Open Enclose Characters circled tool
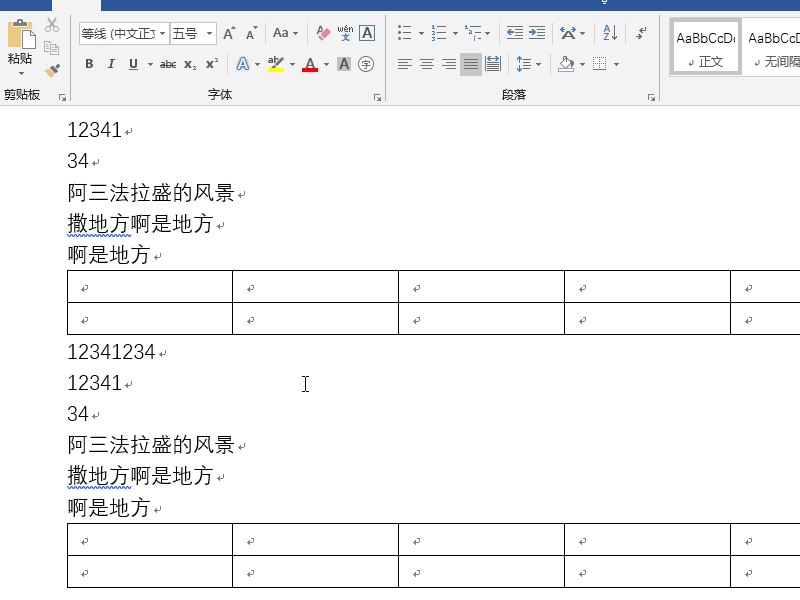Viewport: 800px width, 600px height. [366, 64]
